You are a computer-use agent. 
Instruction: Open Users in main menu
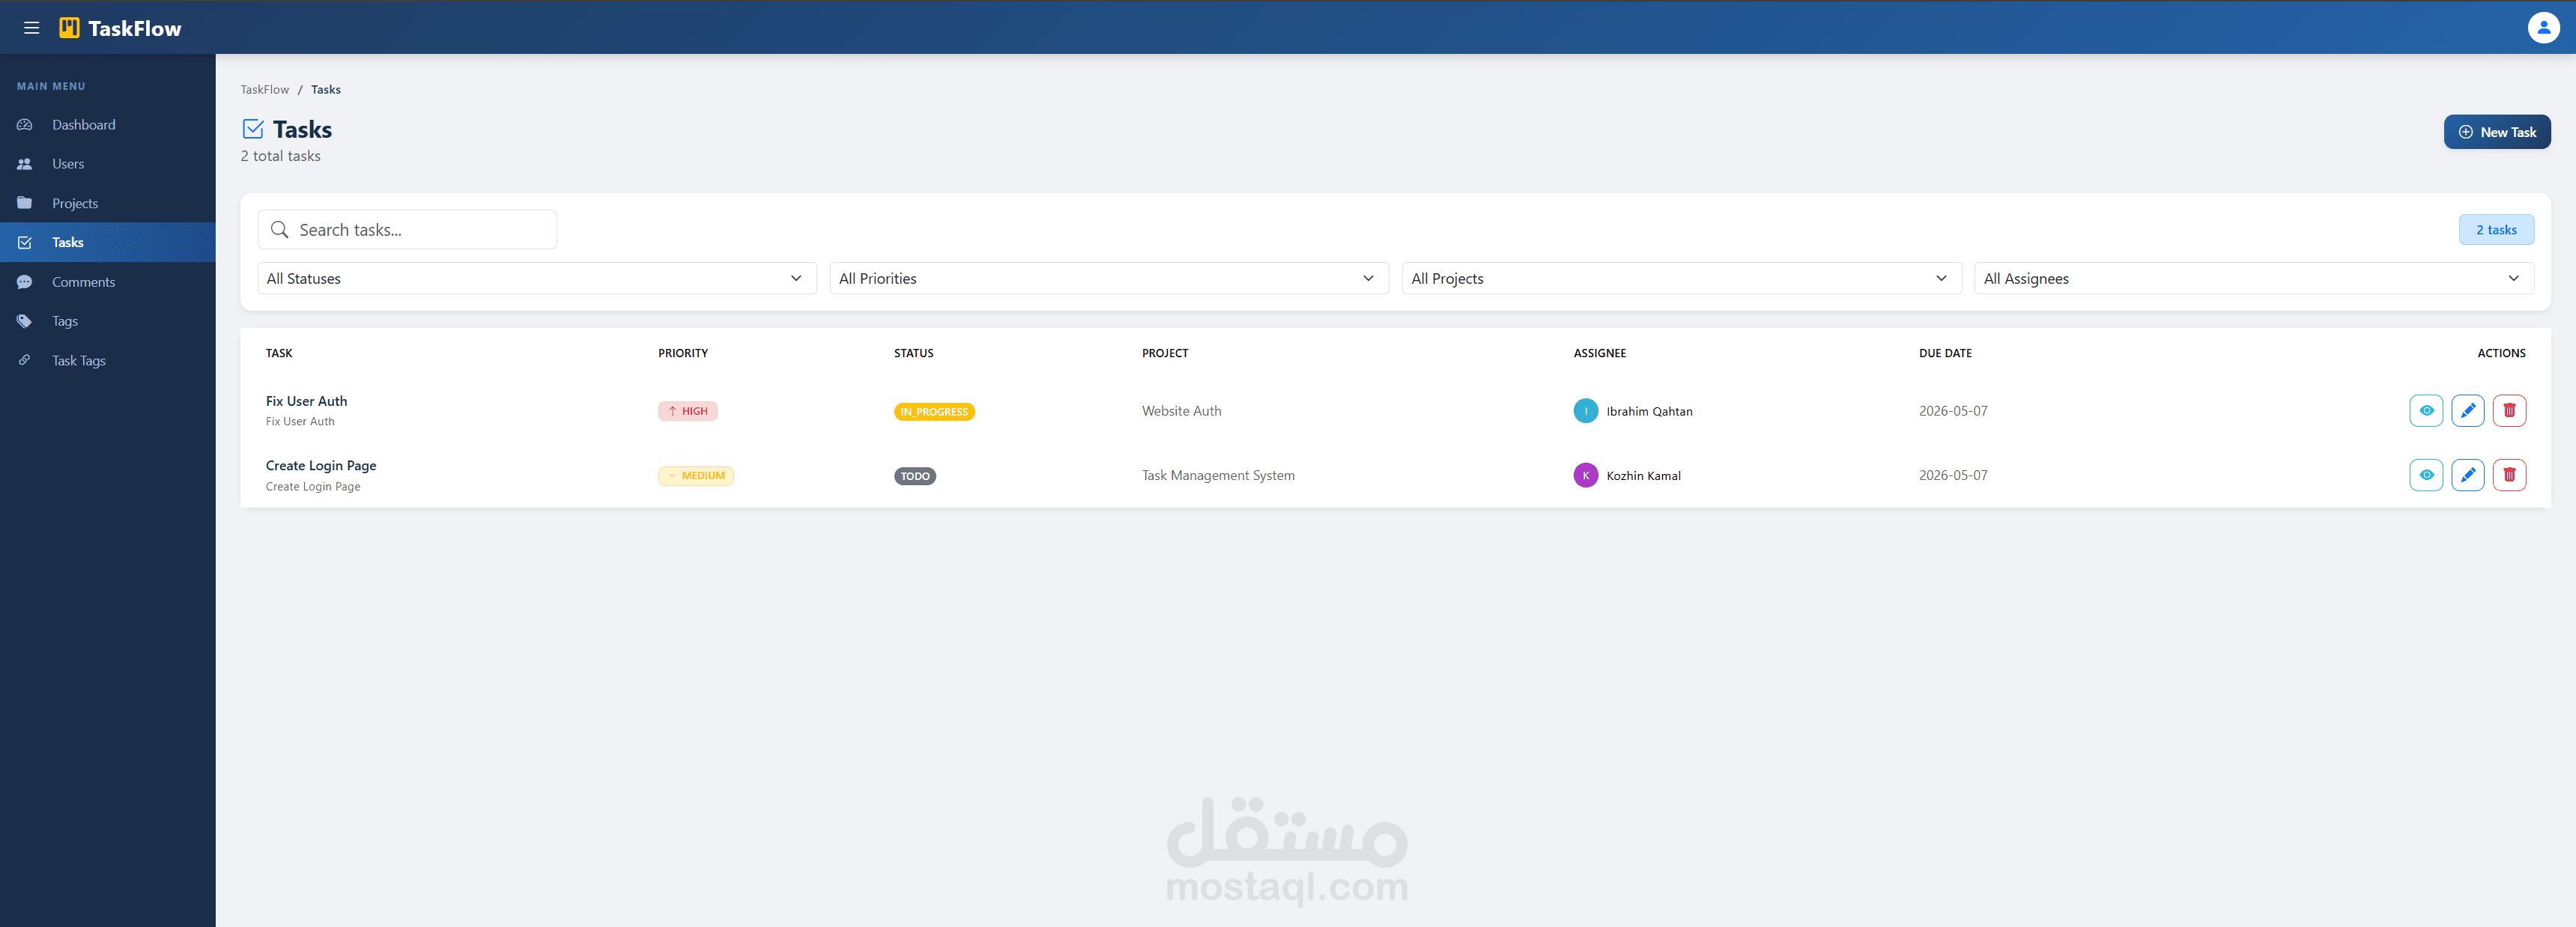pos(108,164)
